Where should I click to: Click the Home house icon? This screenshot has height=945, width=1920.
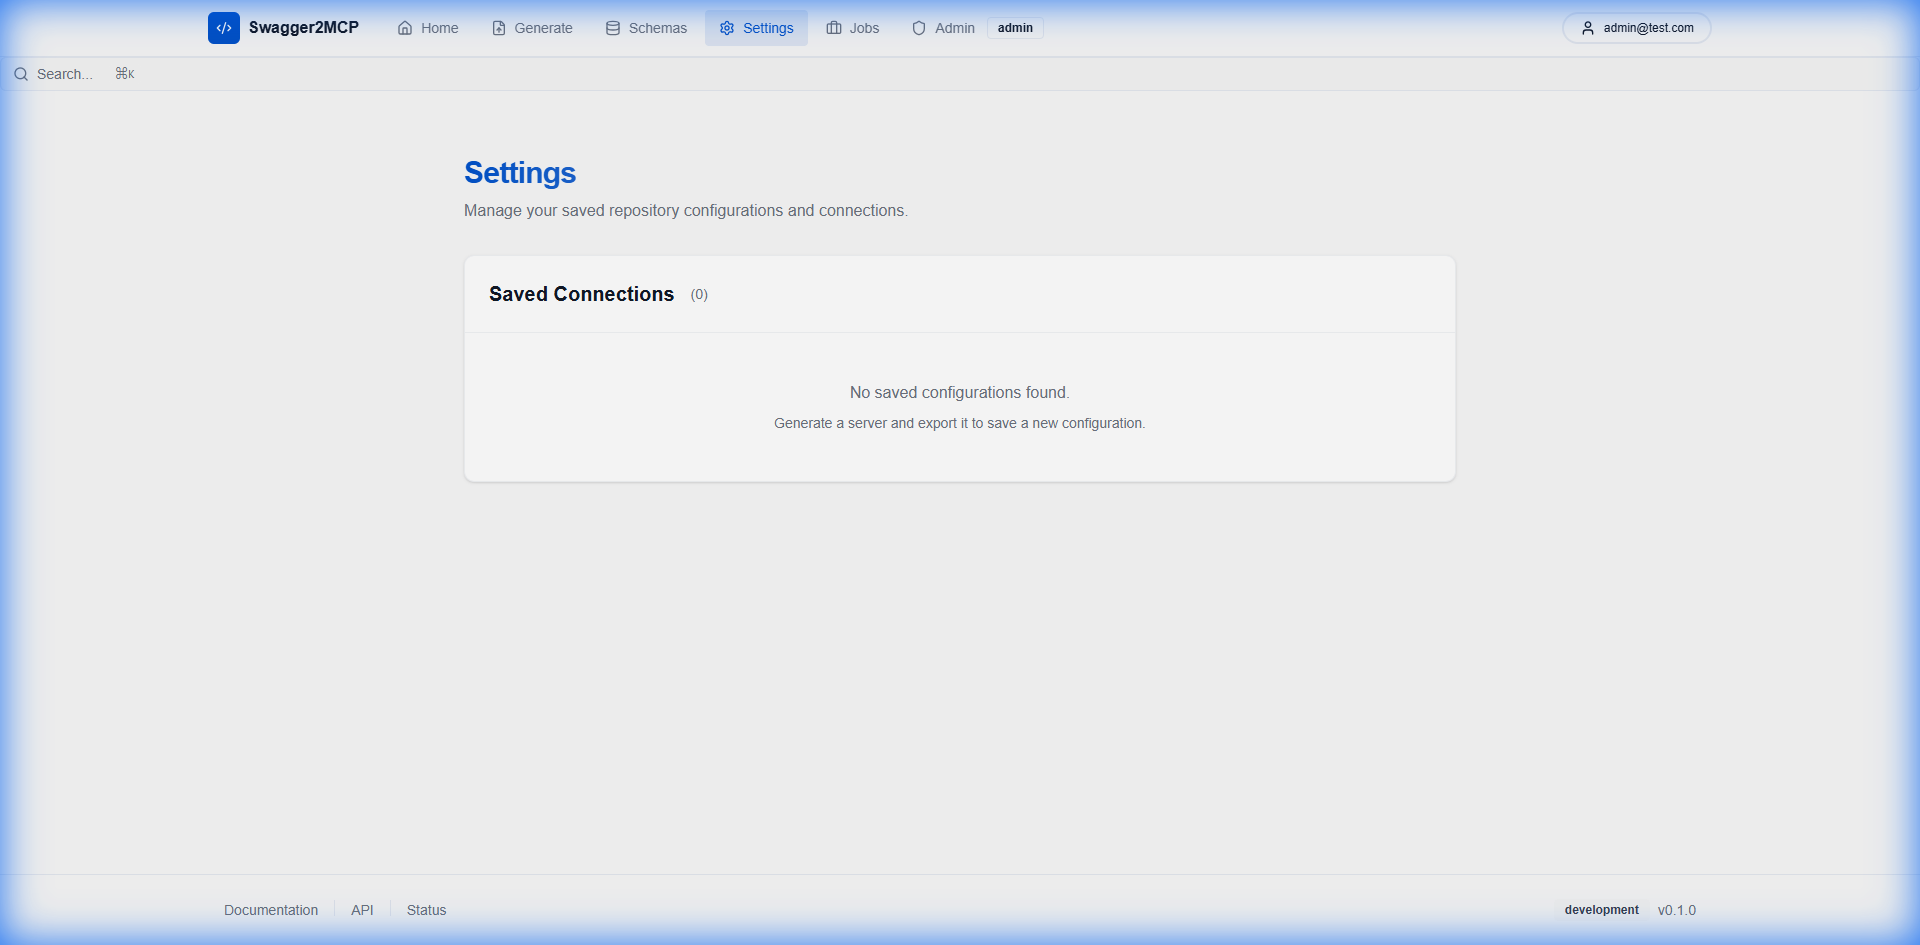coord(405,28)
